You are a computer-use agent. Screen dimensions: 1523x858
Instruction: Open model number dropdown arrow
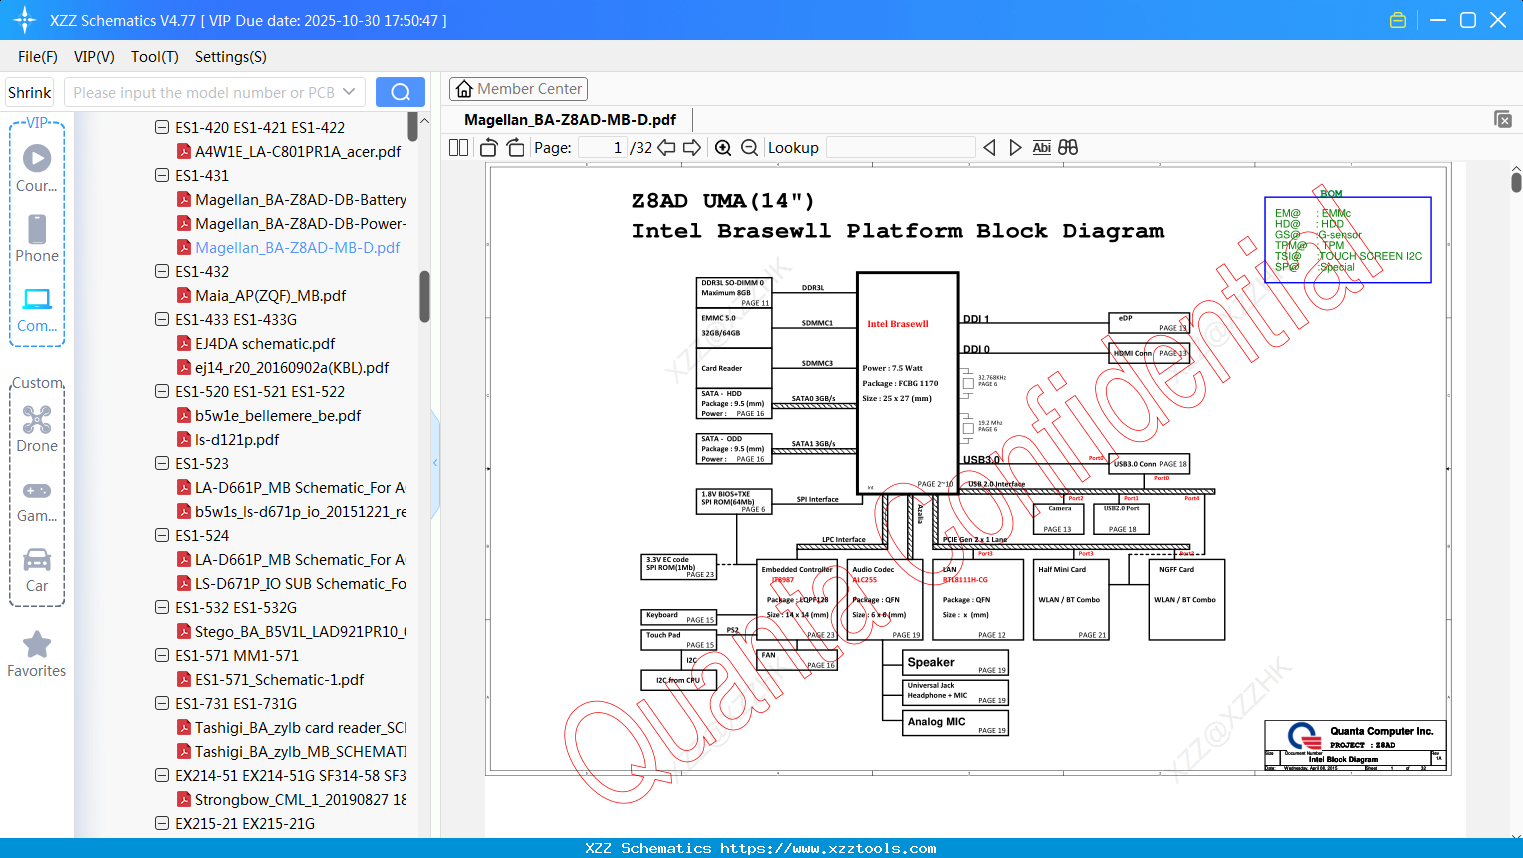click(x=349, y=92)
